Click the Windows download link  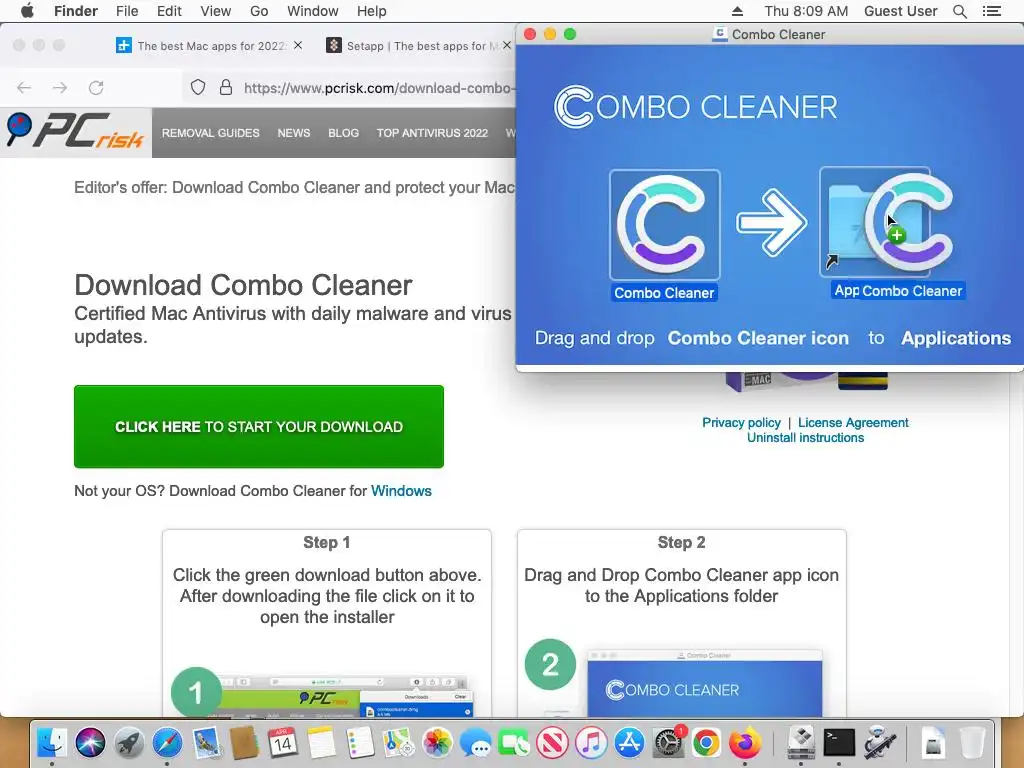pos(401,491)
